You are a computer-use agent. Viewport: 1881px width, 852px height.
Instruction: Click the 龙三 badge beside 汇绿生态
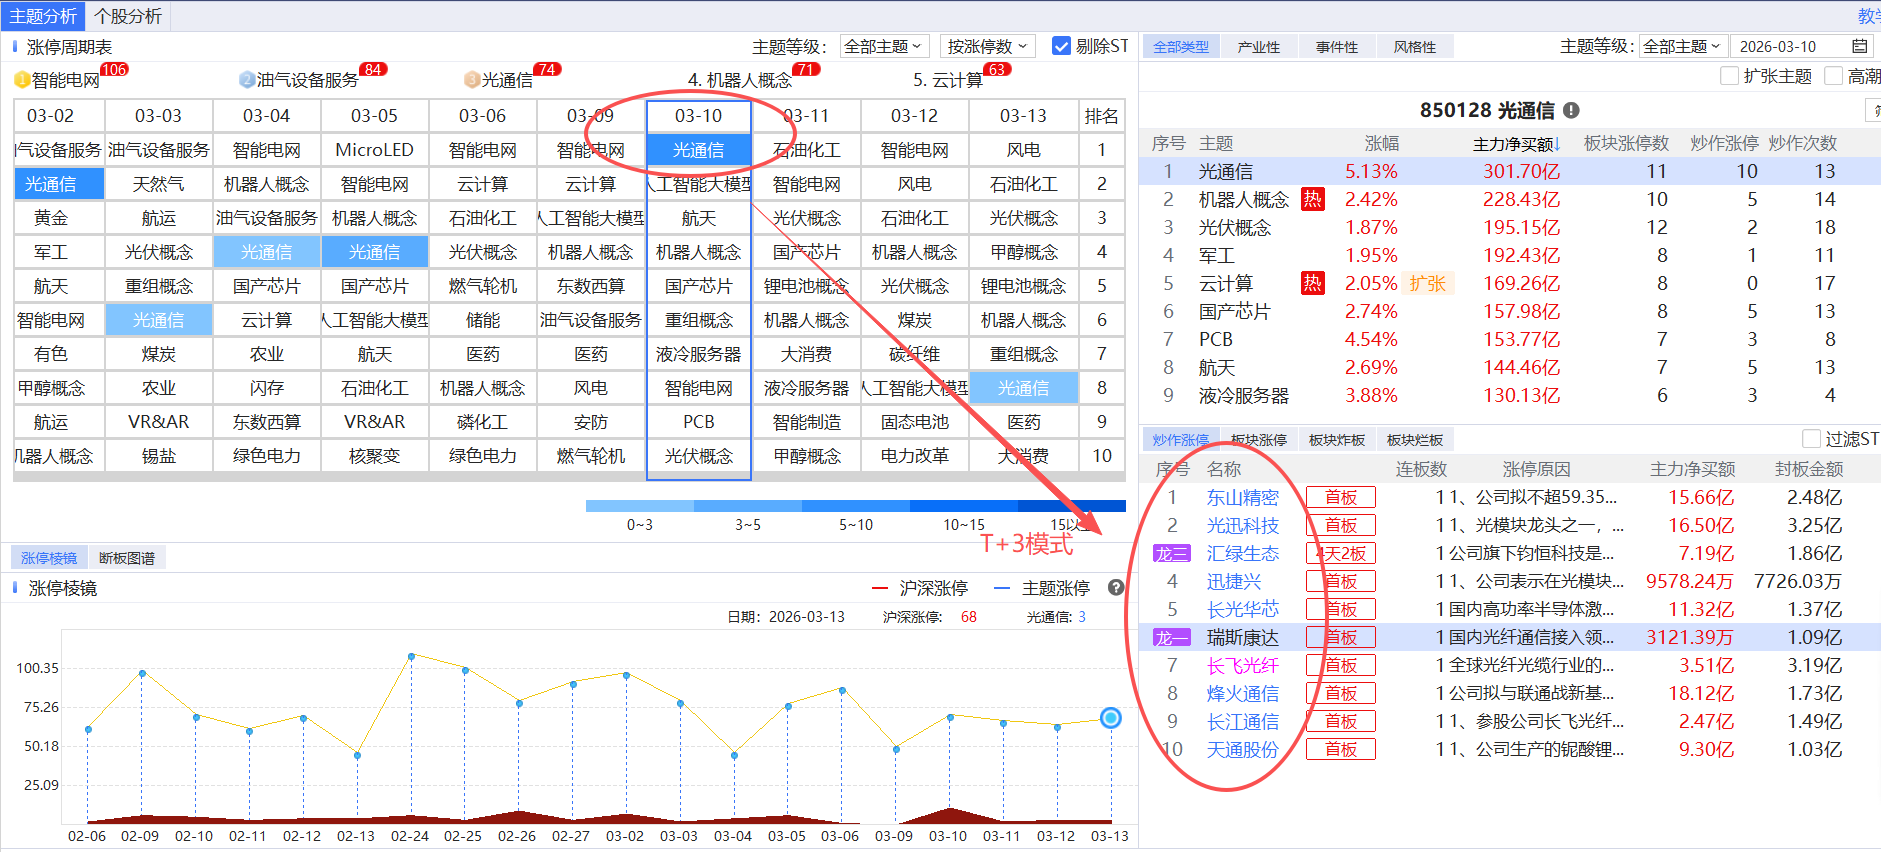coord(1171,553)
